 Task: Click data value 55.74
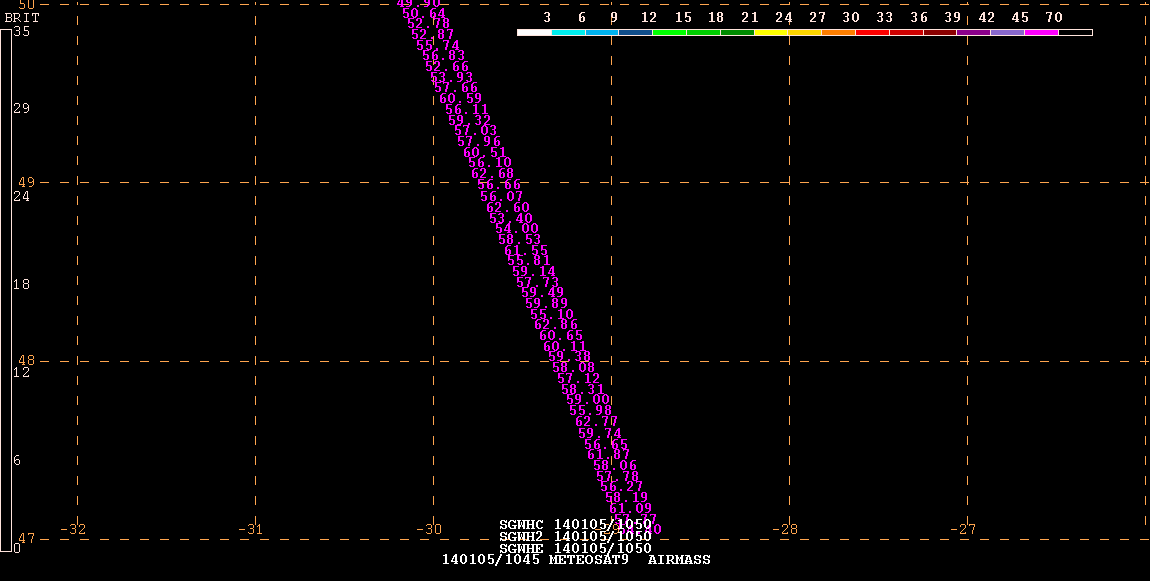coord(439,45)
